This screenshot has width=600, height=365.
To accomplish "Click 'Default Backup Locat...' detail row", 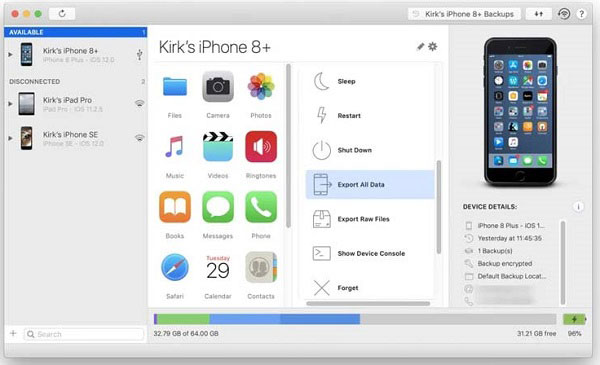I will [505, 276].
